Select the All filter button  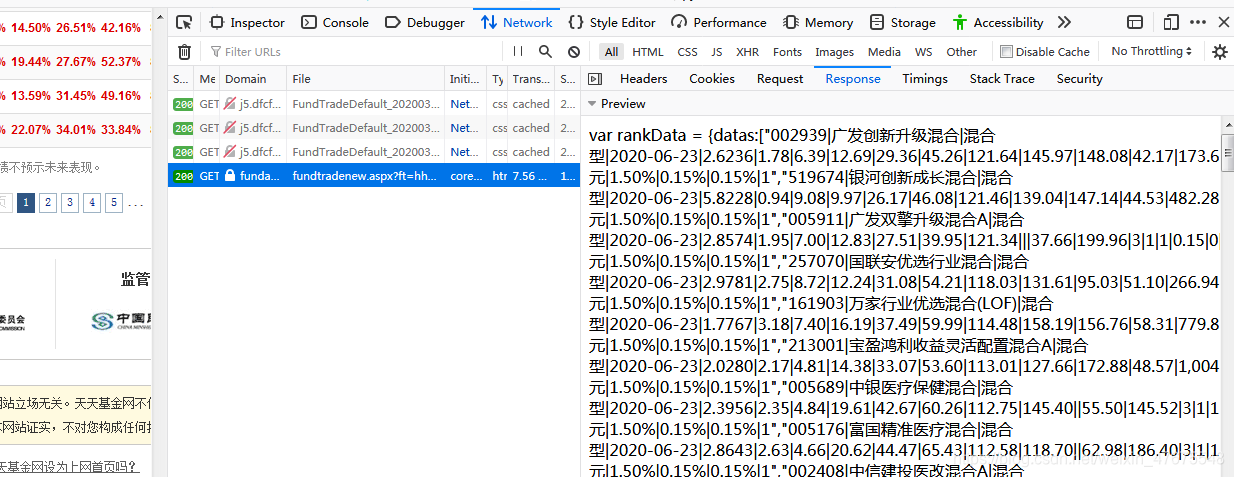click(x=612, y=52)
